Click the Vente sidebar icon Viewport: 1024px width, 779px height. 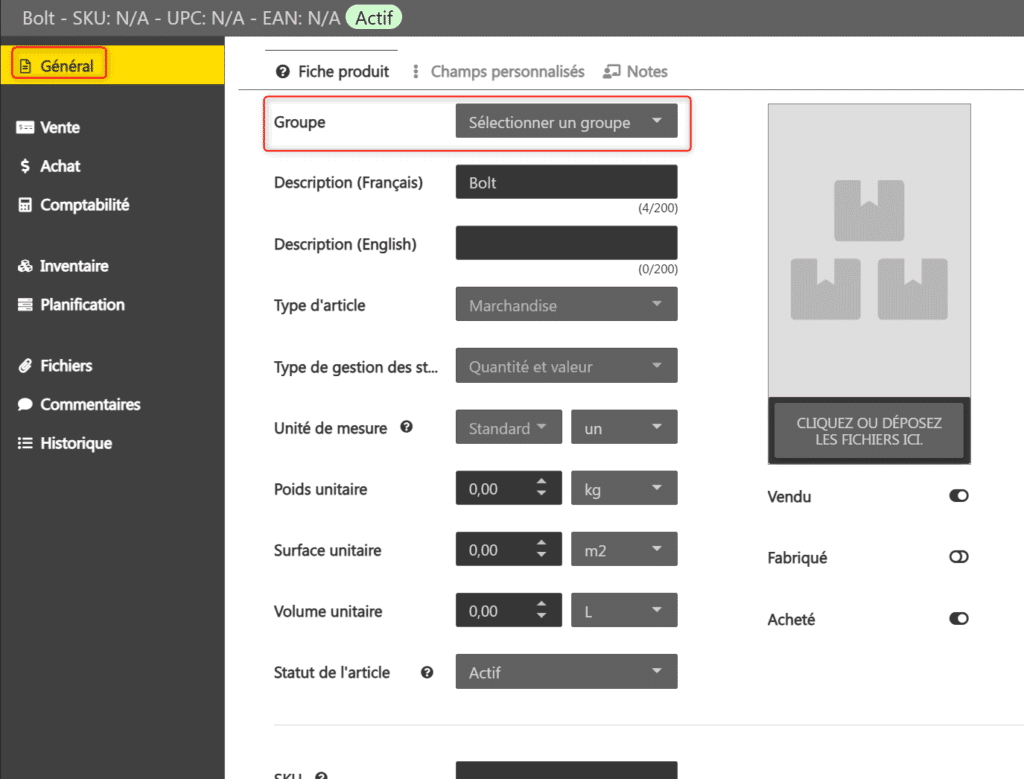coord(25,128)
